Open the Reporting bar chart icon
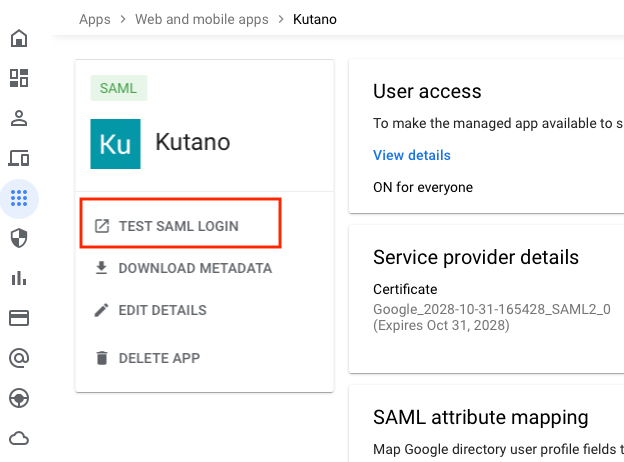624x462 pixels. (x=19, y=278)
